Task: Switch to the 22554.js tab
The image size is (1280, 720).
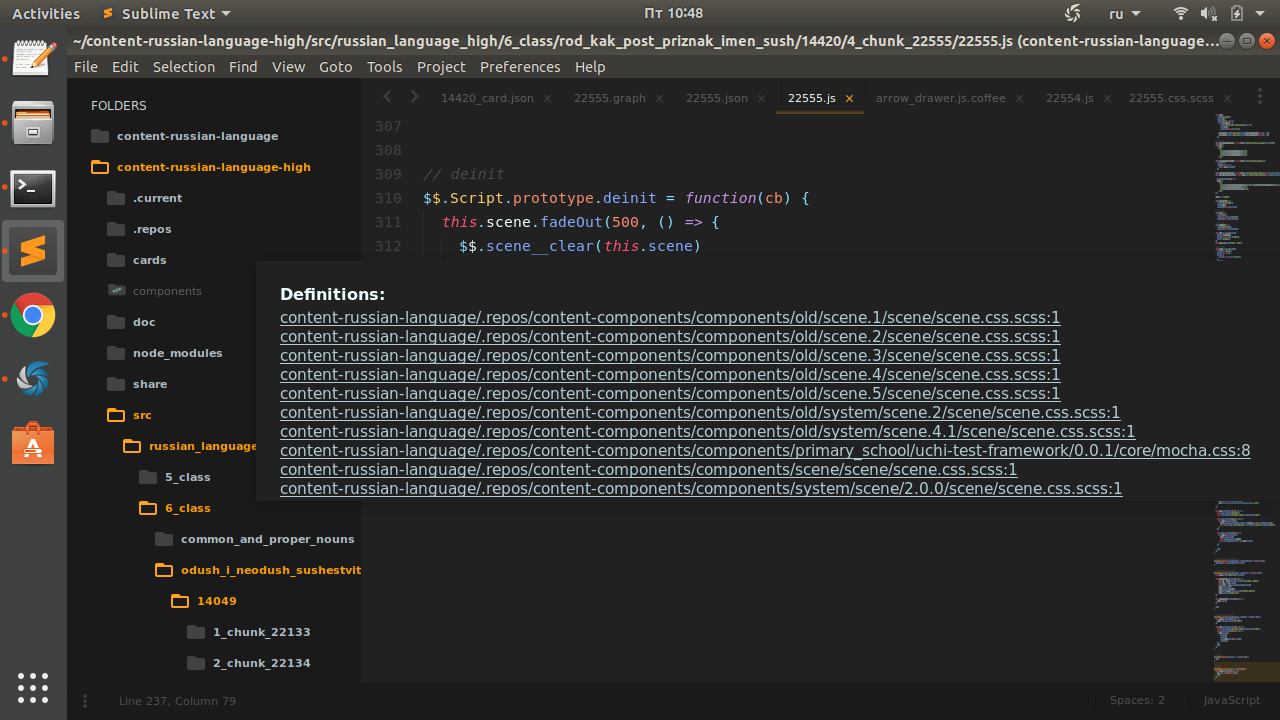Action: click(1069, 98)
